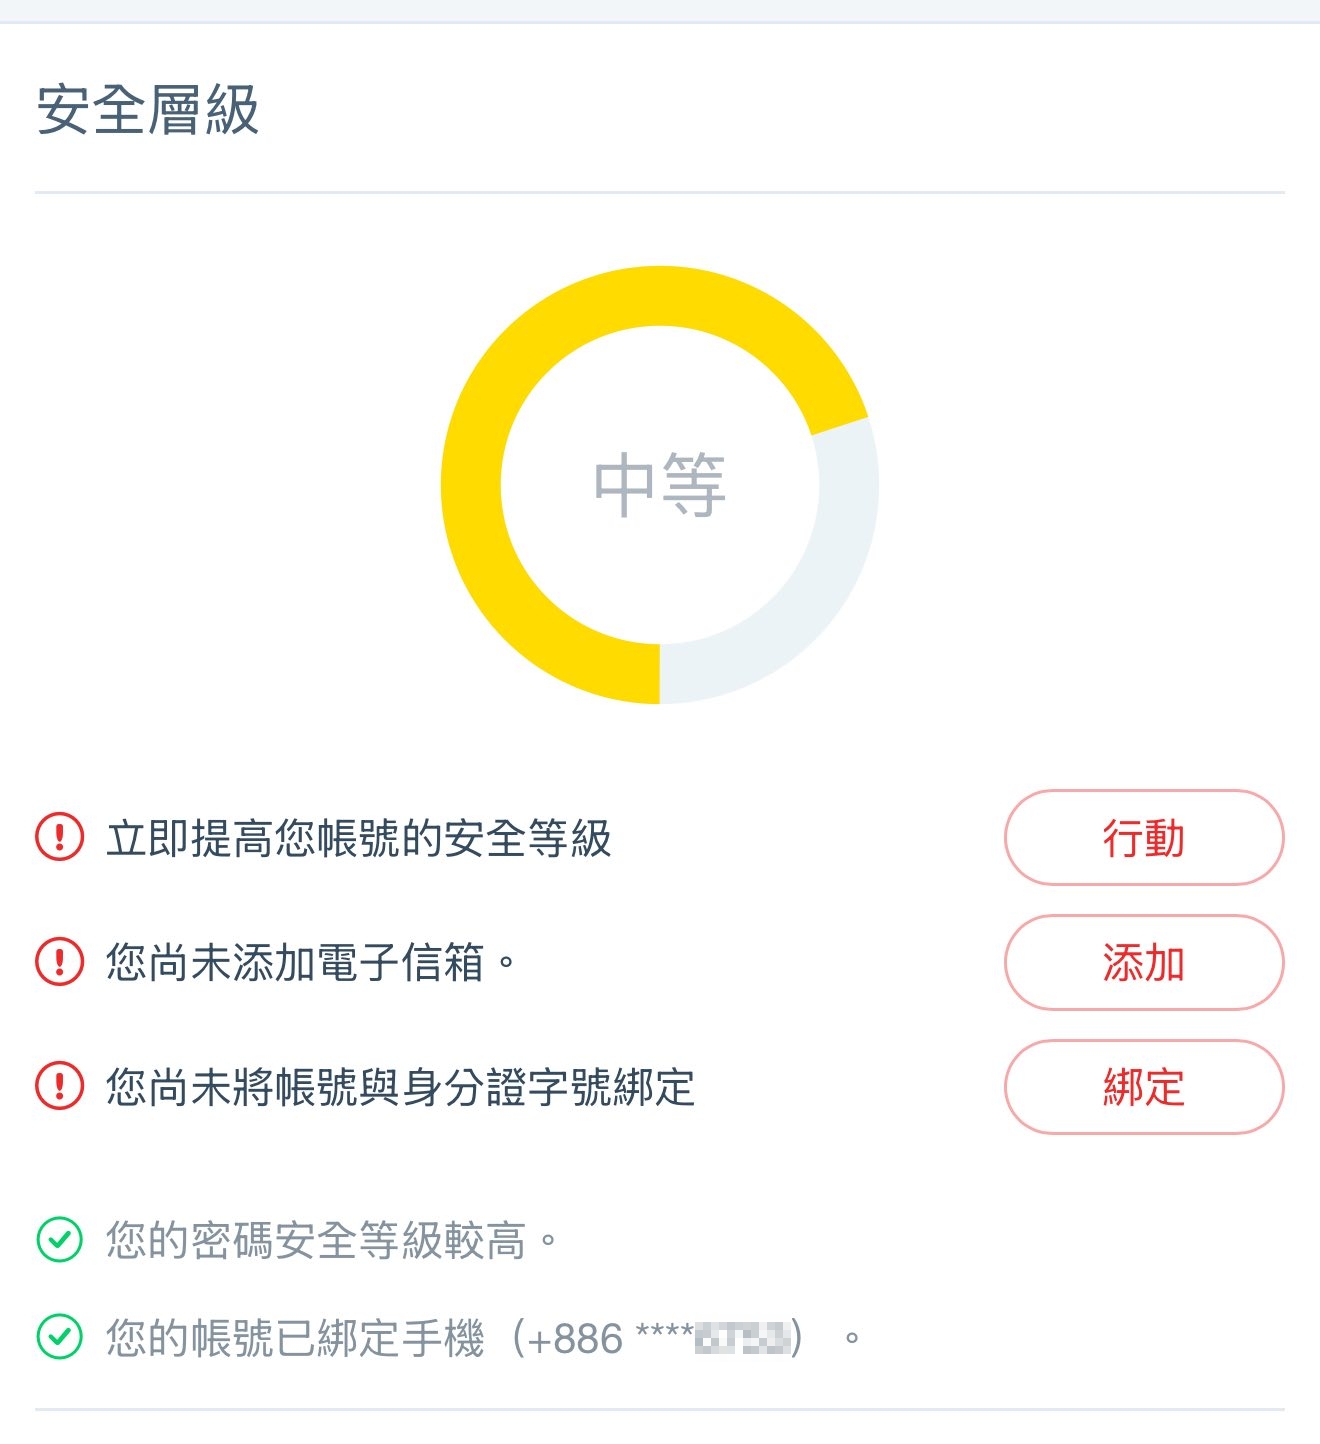
Task: Select the 您尚未將帳號與身分證字號綁定 message
Action: tap(400, 1087)
